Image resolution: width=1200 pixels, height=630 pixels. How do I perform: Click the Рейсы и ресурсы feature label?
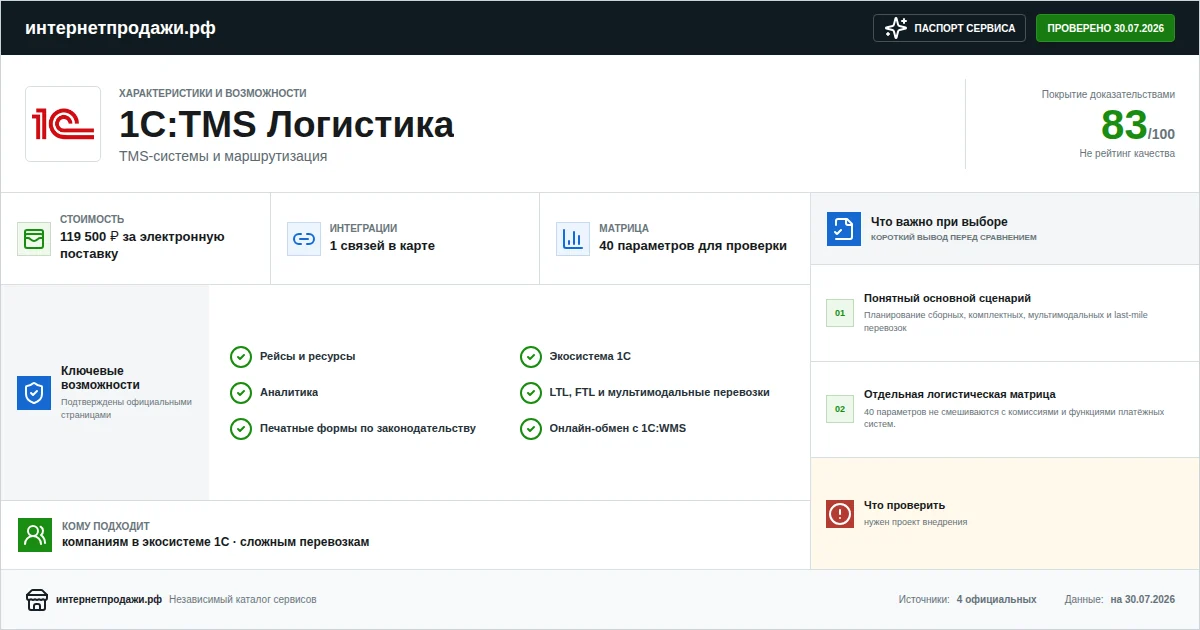pos(307,356)
